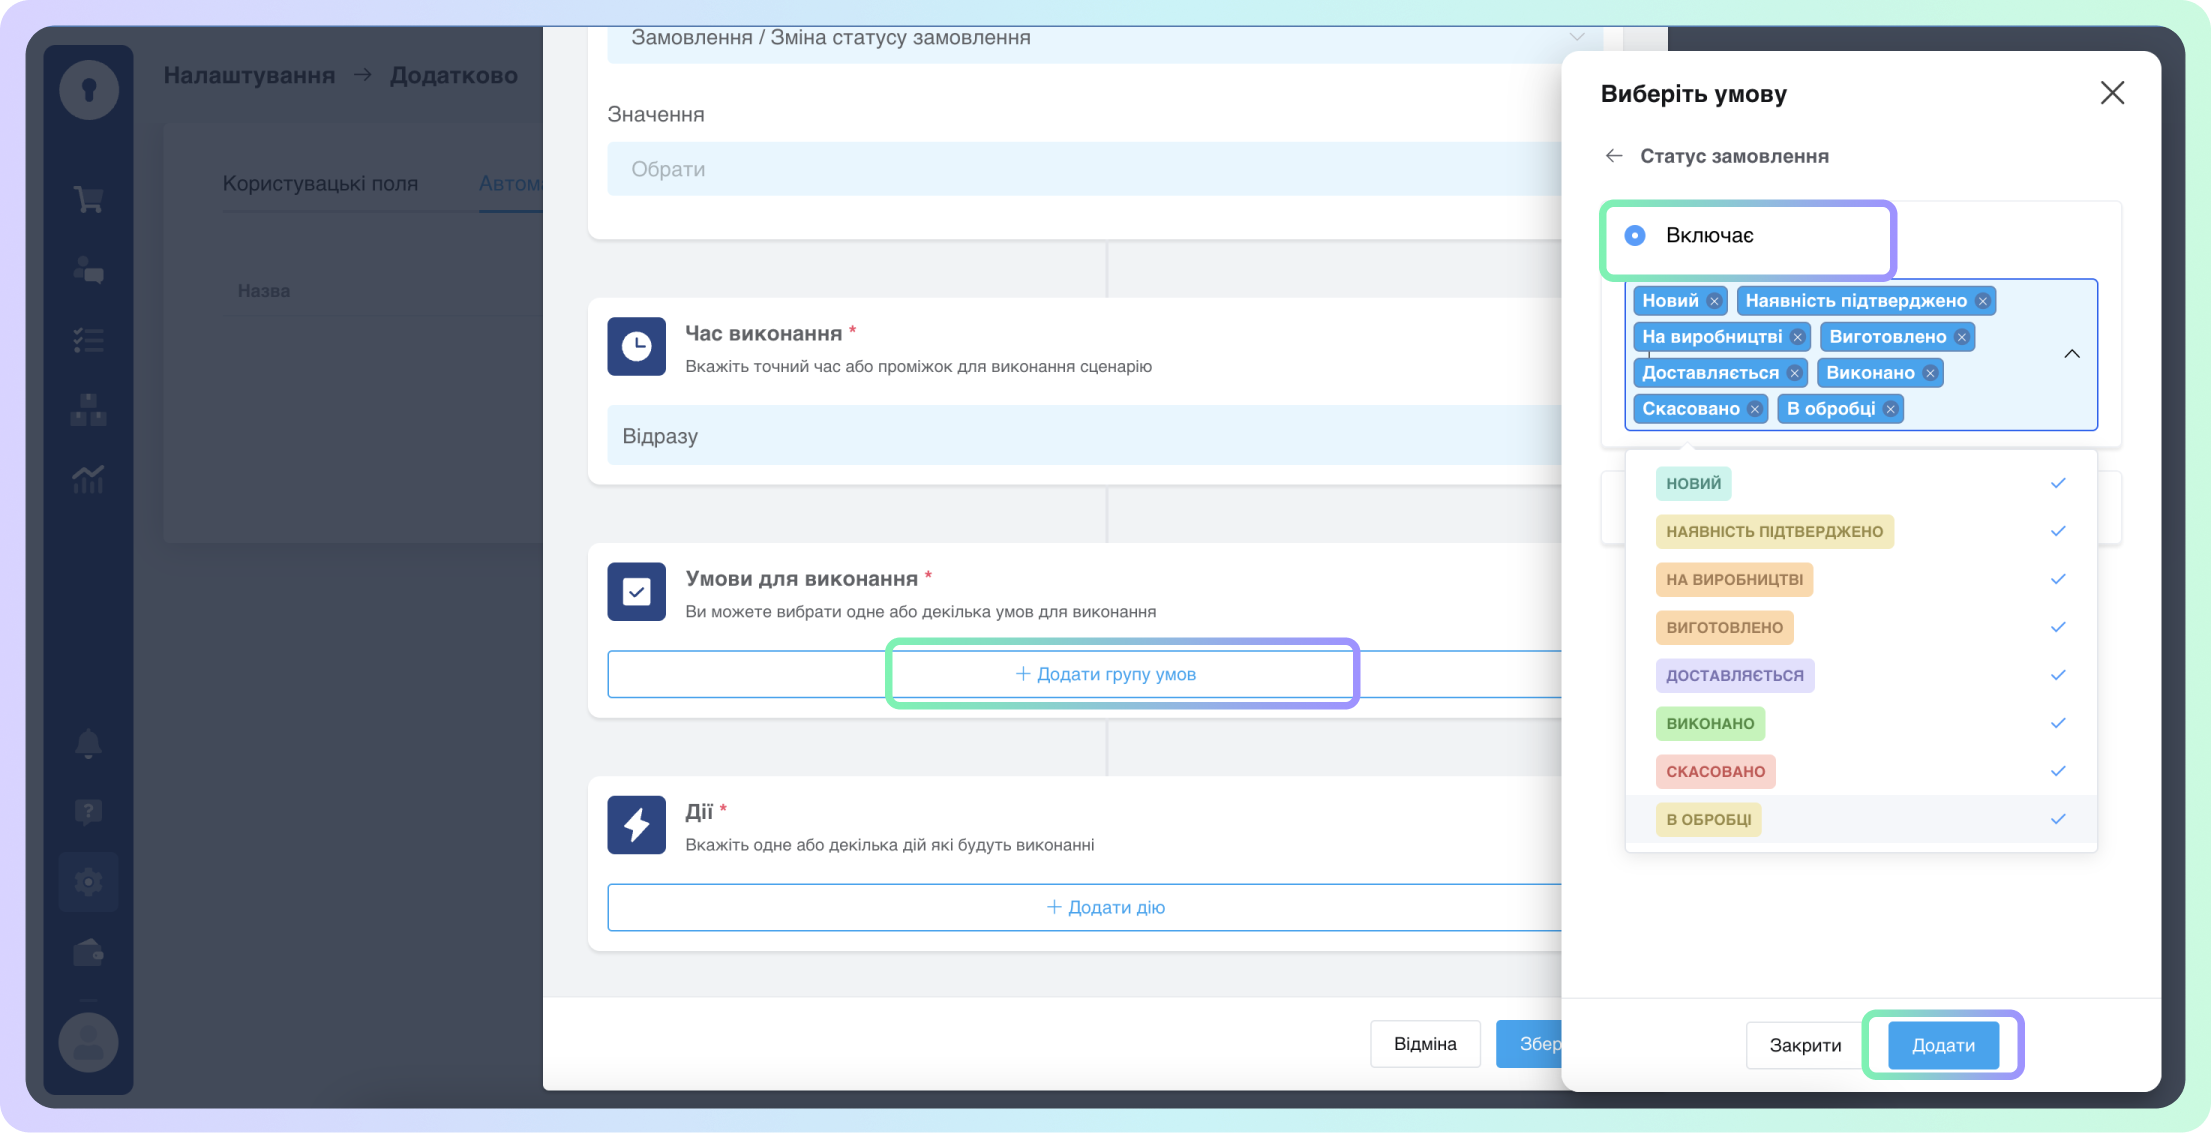Remove the Новий tag with its x
This screenshot has height=1133, width=2211.
coord(1714,301)
